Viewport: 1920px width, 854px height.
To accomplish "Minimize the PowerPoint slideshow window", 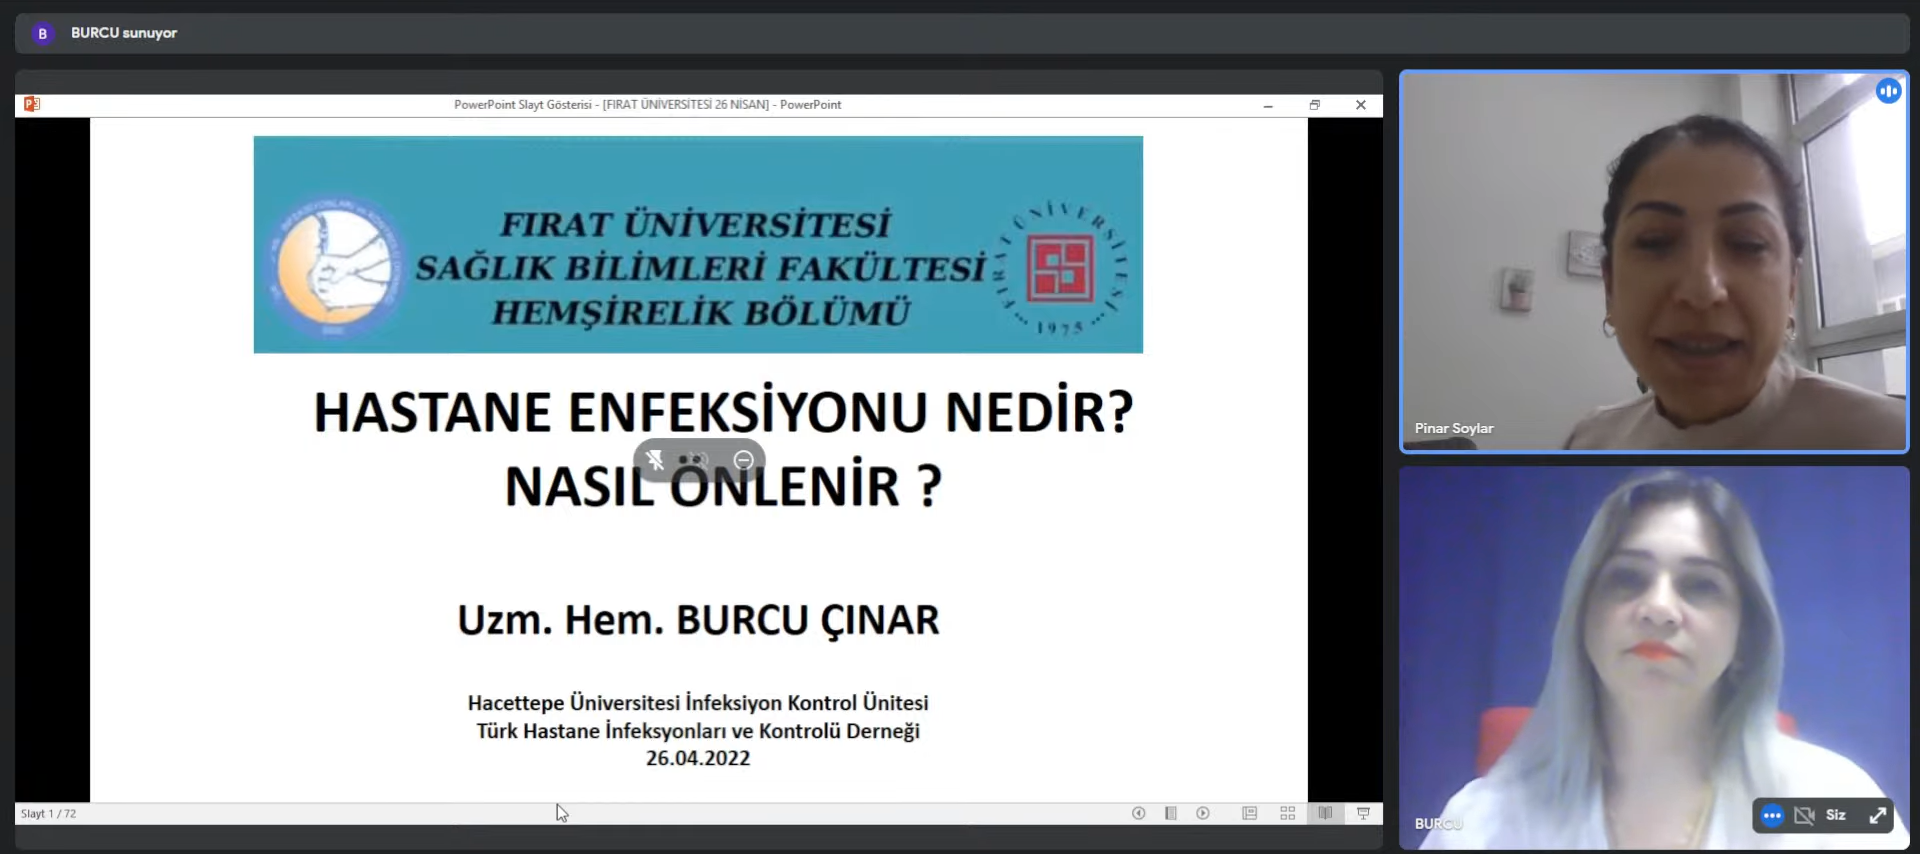I will (1268, 105).
